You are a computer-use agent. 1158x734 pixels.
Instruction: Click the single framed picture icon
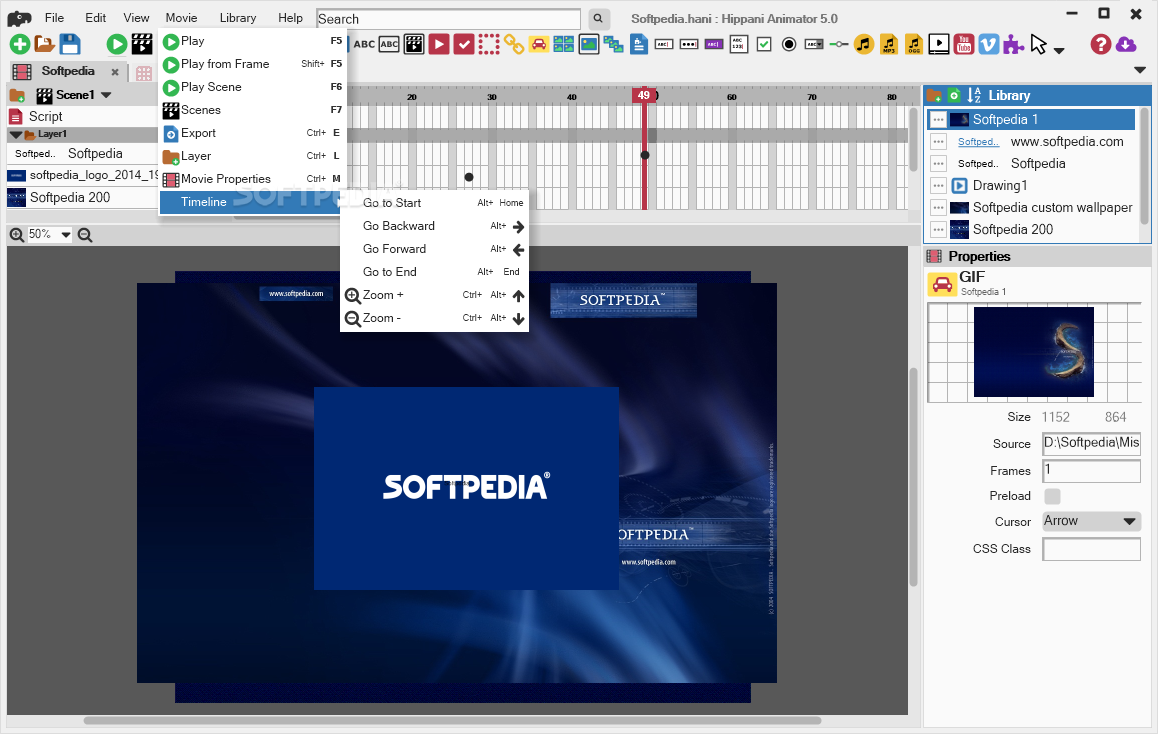pos(589,44)
